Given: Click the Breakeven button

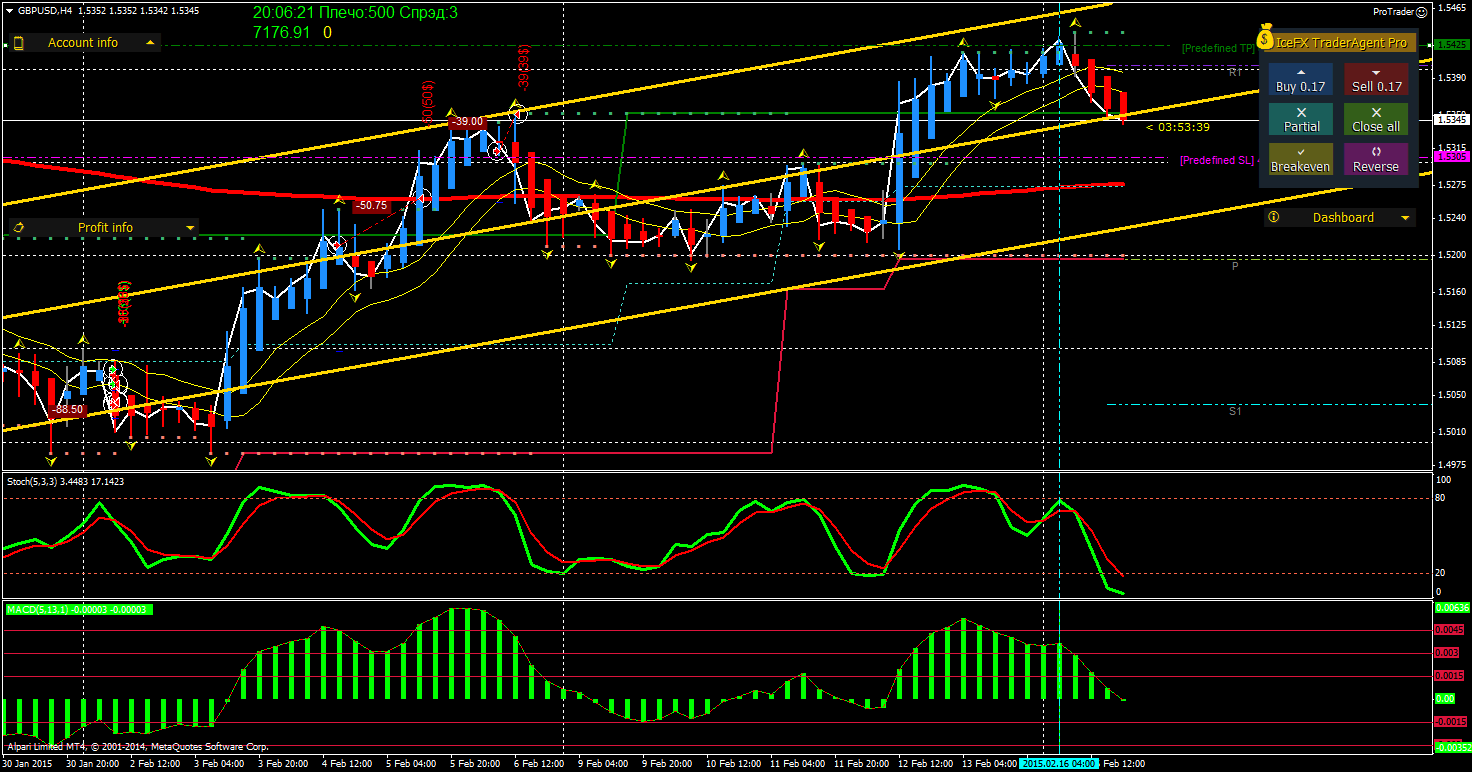Looking at the screenshot, I should coord(1300,160).
